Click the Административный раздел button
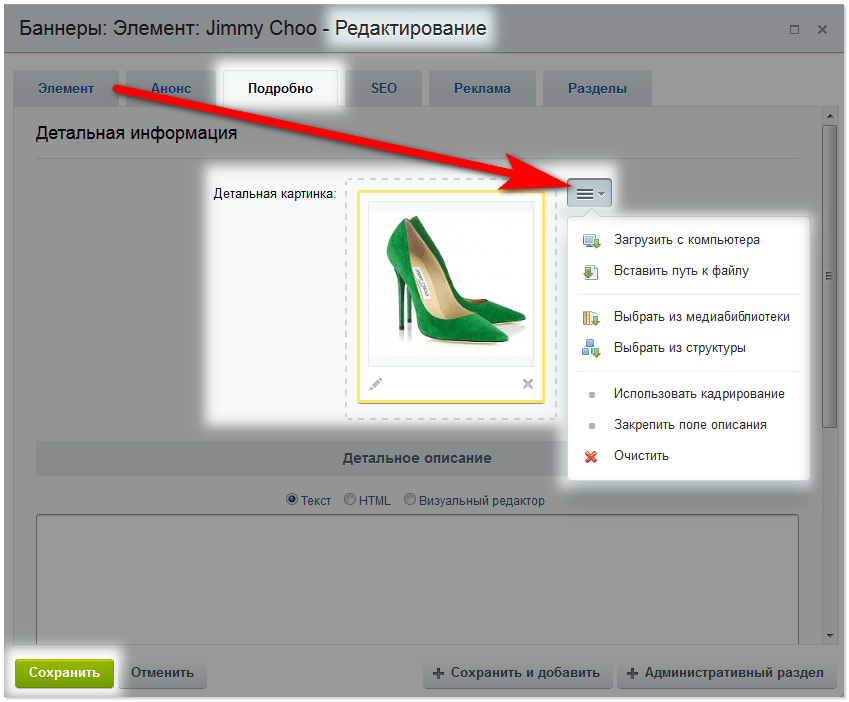Image resolution: width=849 pixels, height=702 pixels. [x=727, y=673]
